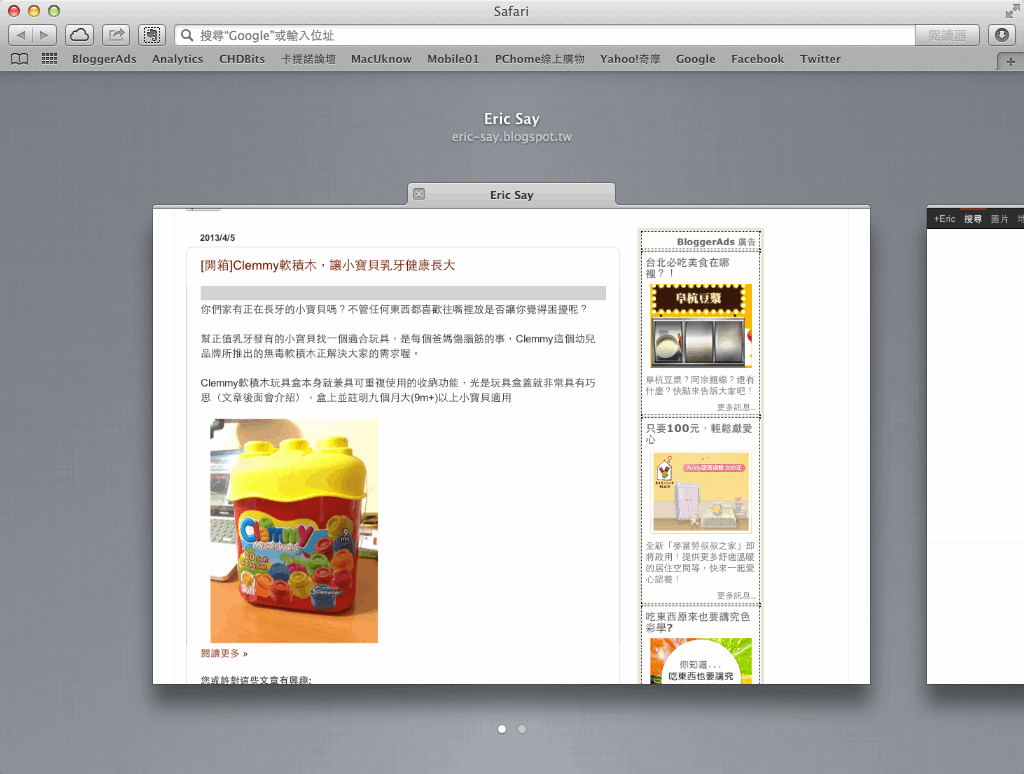Click the 台北必吃美食在哪裡 ad title
This screenshot has width=1024, height=774.
click(688, 268)
